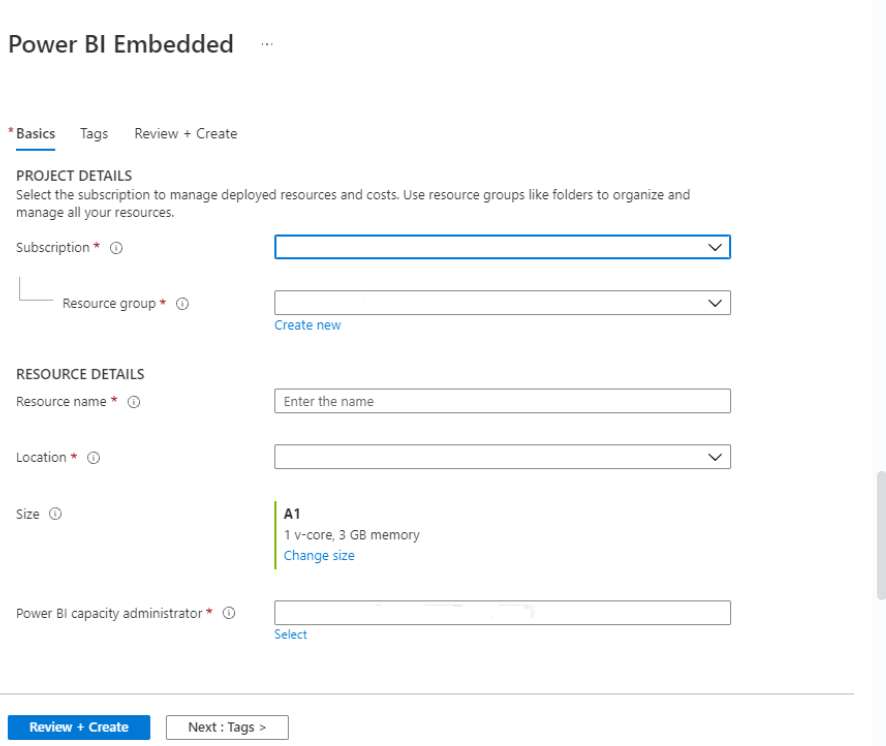Image resolution: width=886 pixels, height=746 pixels.
Task: Click Create new under Resource group
Action: tap(307, 324)
